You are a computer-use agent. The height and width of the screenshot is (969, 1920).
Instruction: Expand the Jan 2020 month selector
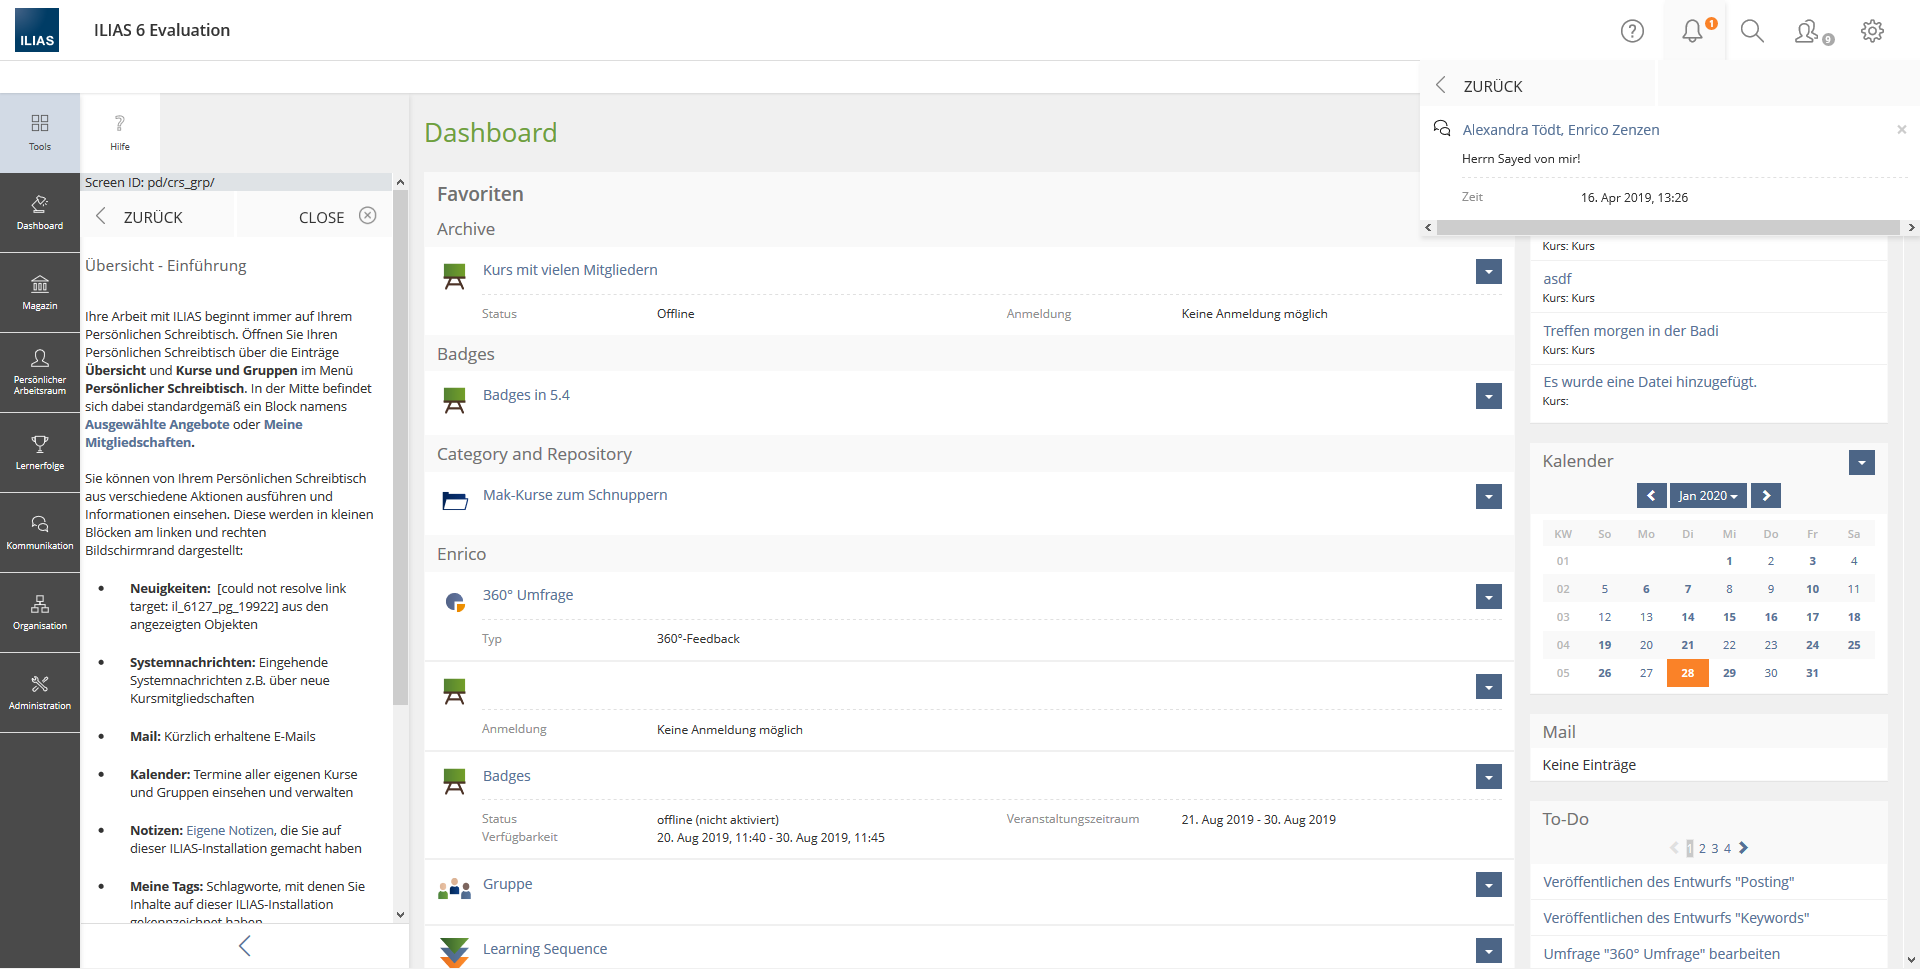1707,496
